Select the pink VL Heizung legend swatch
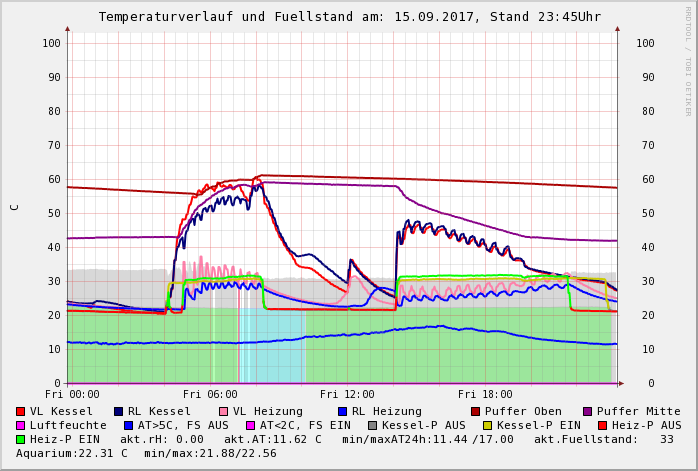698x471 pixels. point(223,411)
